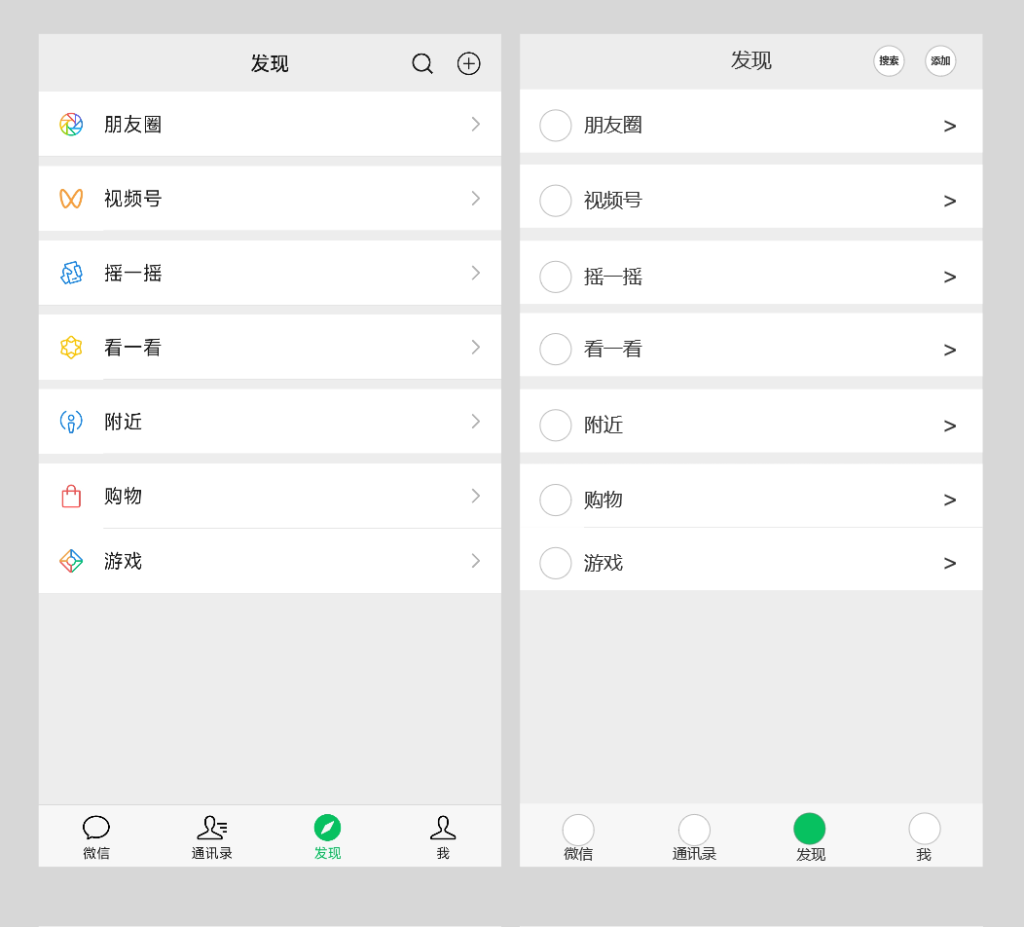Viewport: 1024px width, 927px height.
Task: Click the wireframe placeholder circle beside 购物
Action: 556,500
